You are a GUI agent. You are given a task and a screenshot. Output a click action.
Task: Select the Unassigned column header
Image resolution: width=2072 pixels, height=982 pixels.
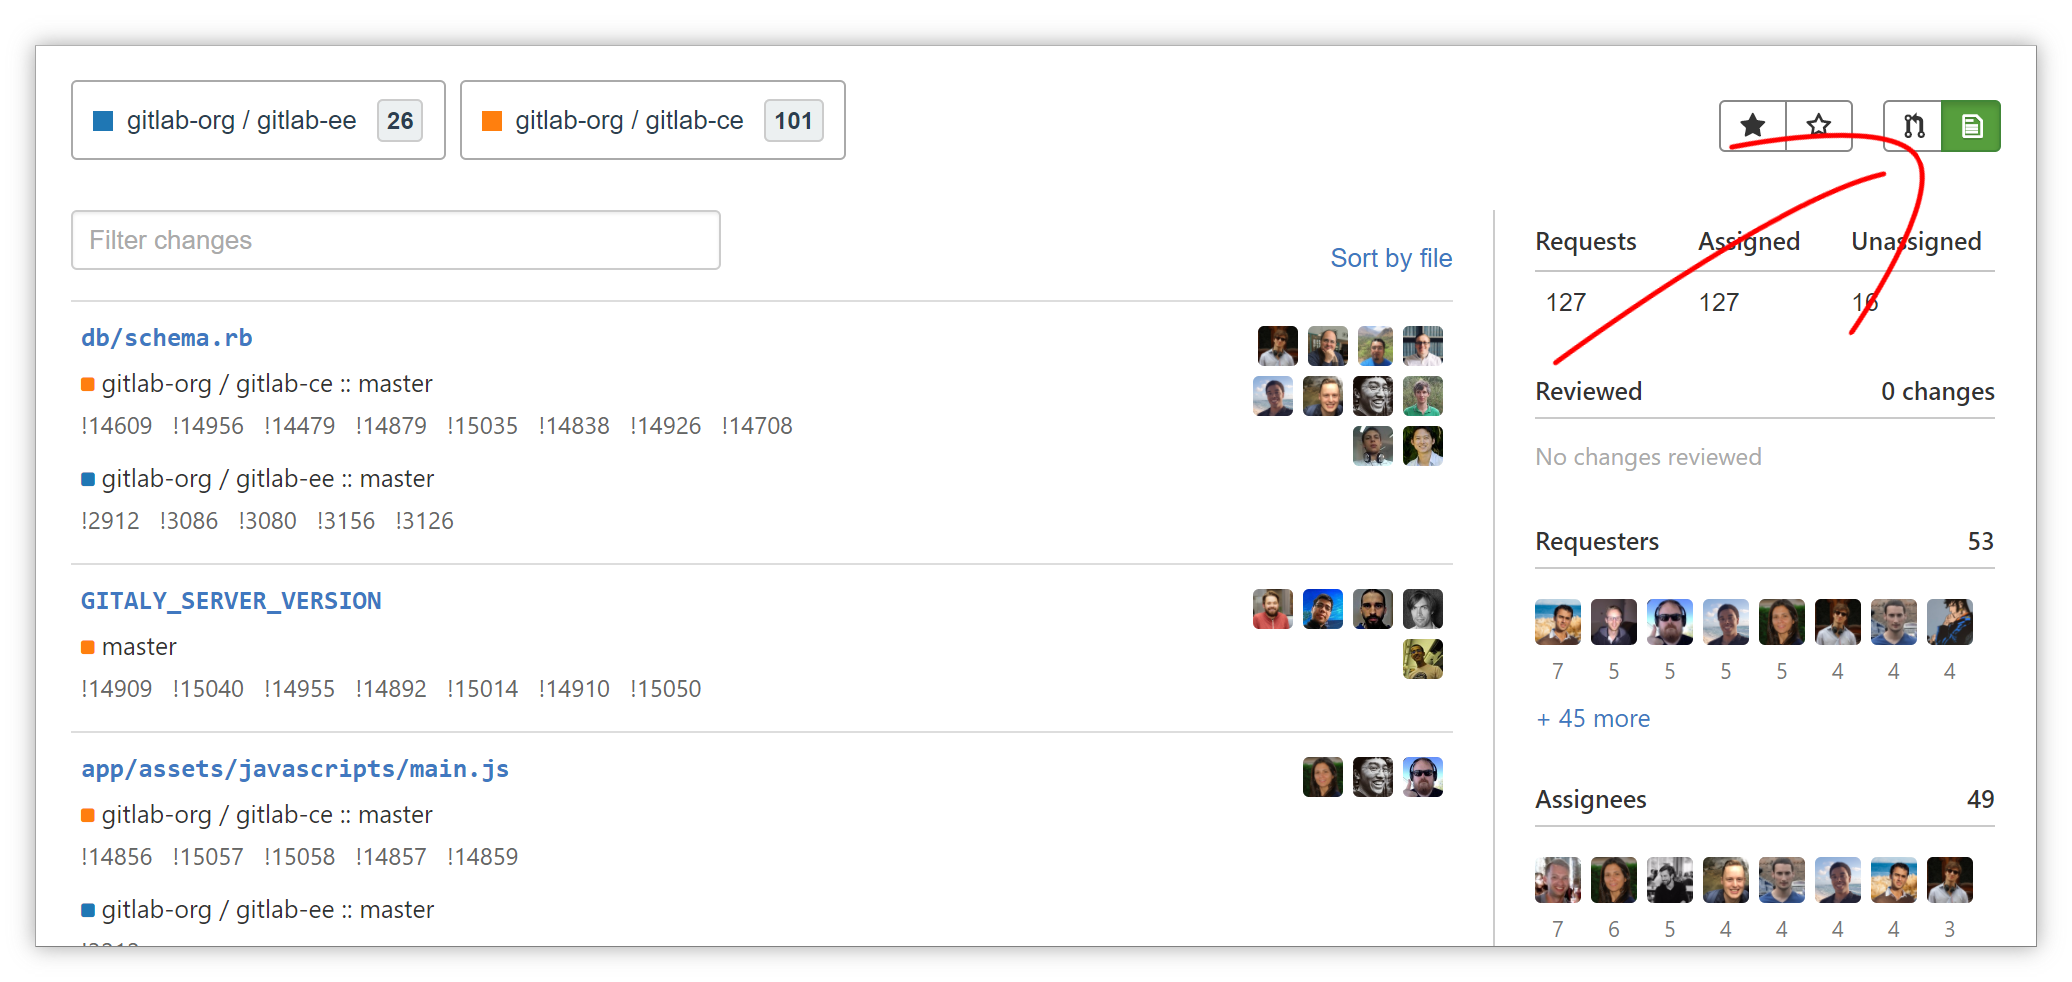pyautogui.click(x=1916, y=241)
